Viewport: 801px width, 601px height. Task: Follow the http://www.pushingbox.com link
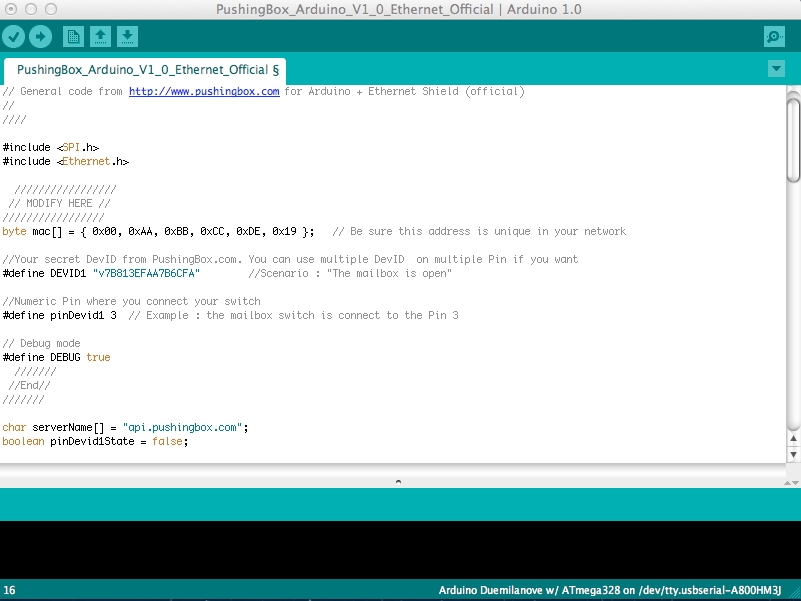pyautogui.click(x=204, y=91)
